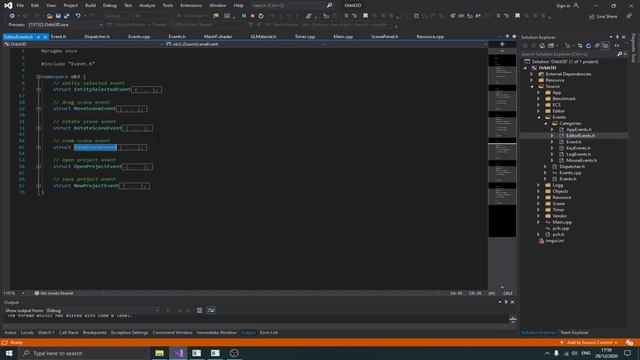Open file with the folder toolbar icon
640x360 pixels.
pyautogui.click(x=49, y=16)
